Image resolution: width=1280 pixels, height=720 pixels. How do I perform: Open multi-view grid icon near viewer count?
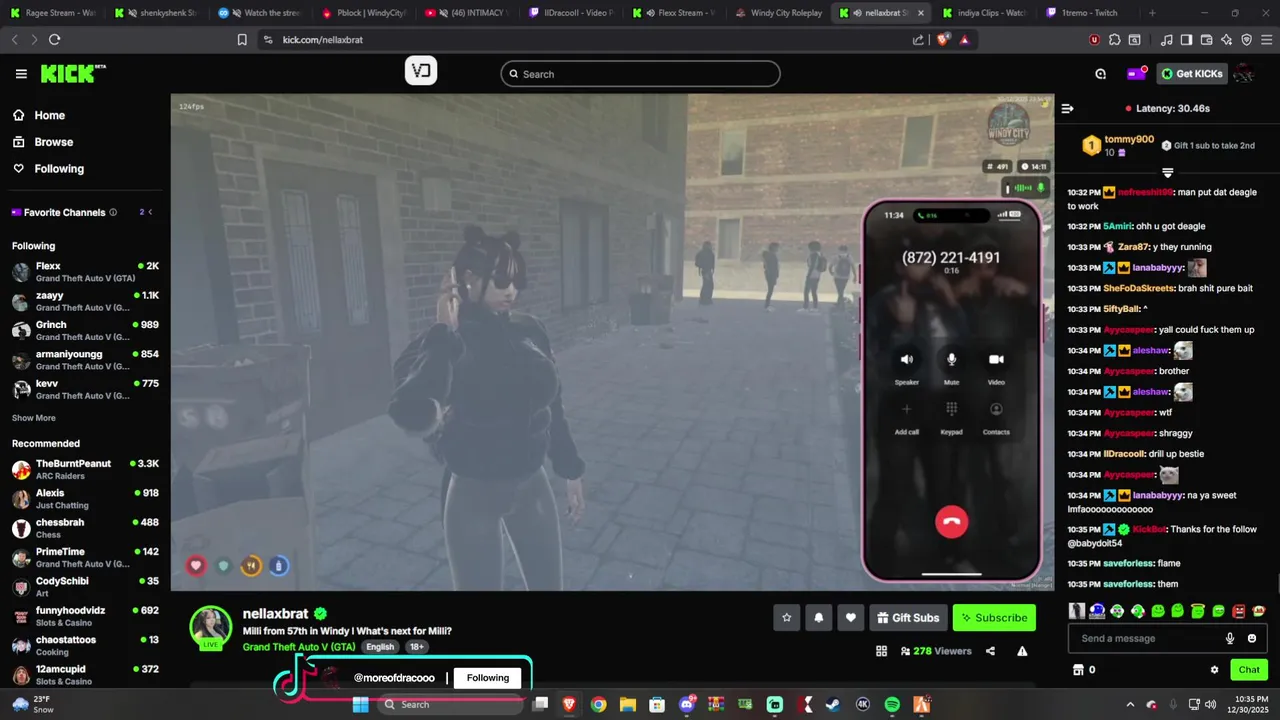881,651
